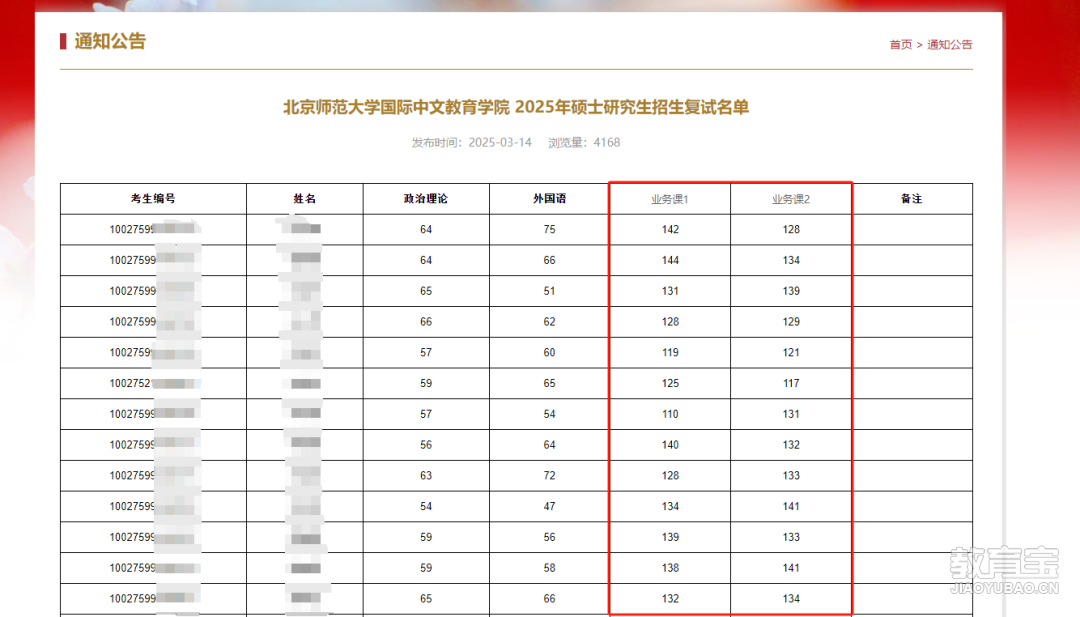Click the 外国语 score 60
This screenshot has width=1080, height=617.
coord(549,353)
